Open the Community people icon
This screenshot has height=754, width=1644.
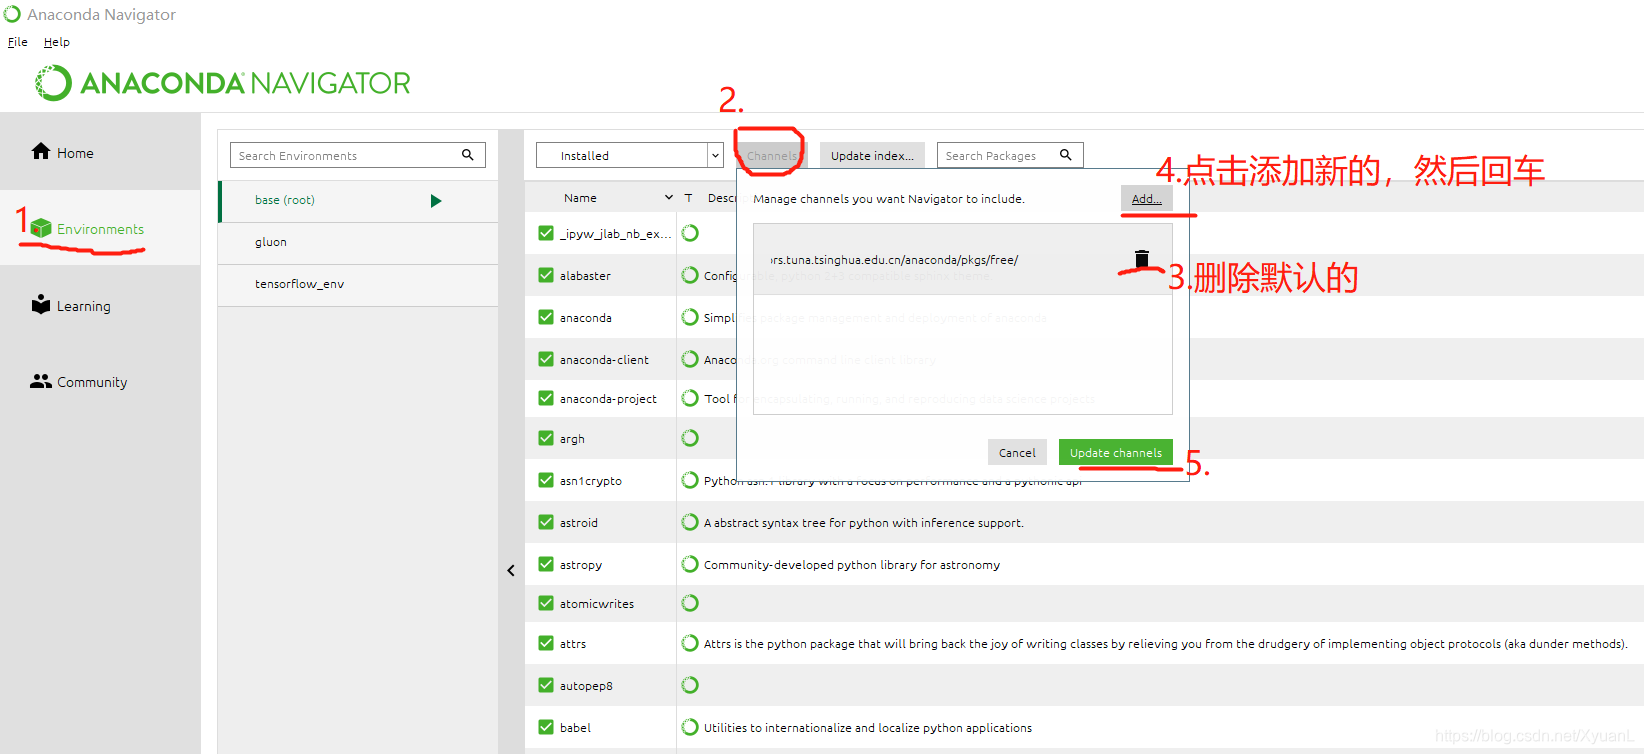tap(41, 381)
